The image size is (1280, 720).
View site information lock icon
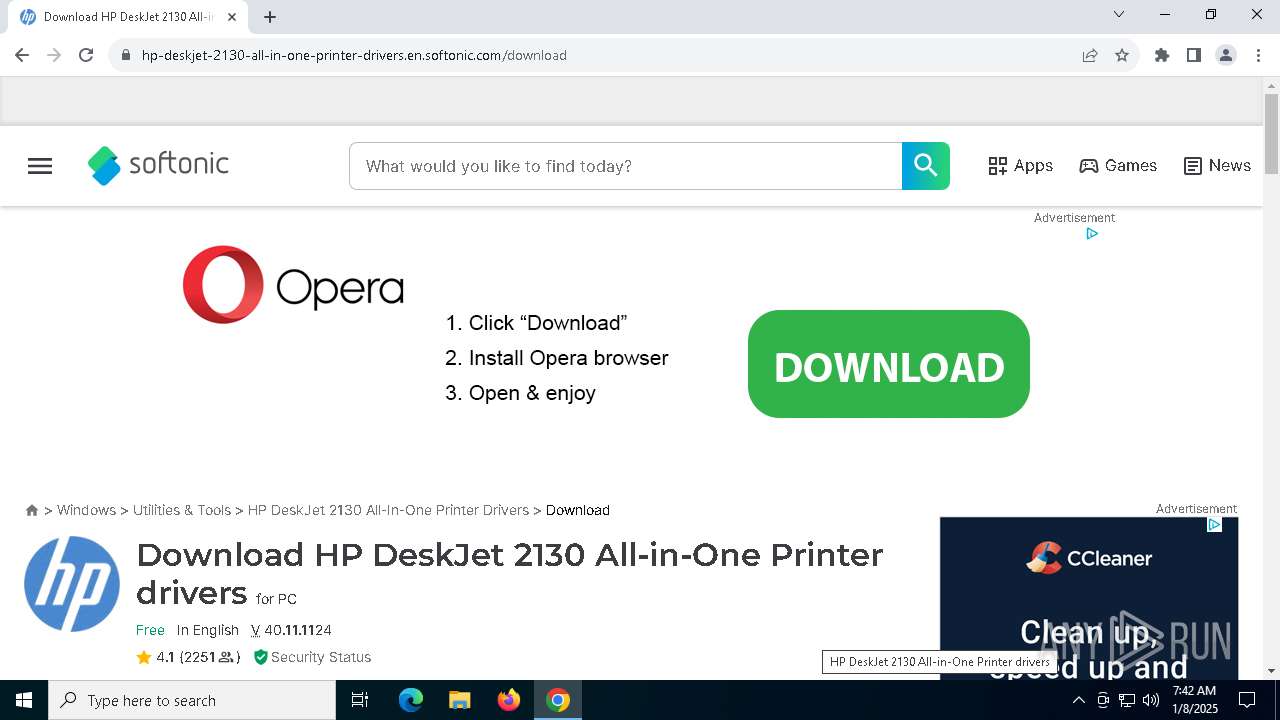click(x=125, y=55)
